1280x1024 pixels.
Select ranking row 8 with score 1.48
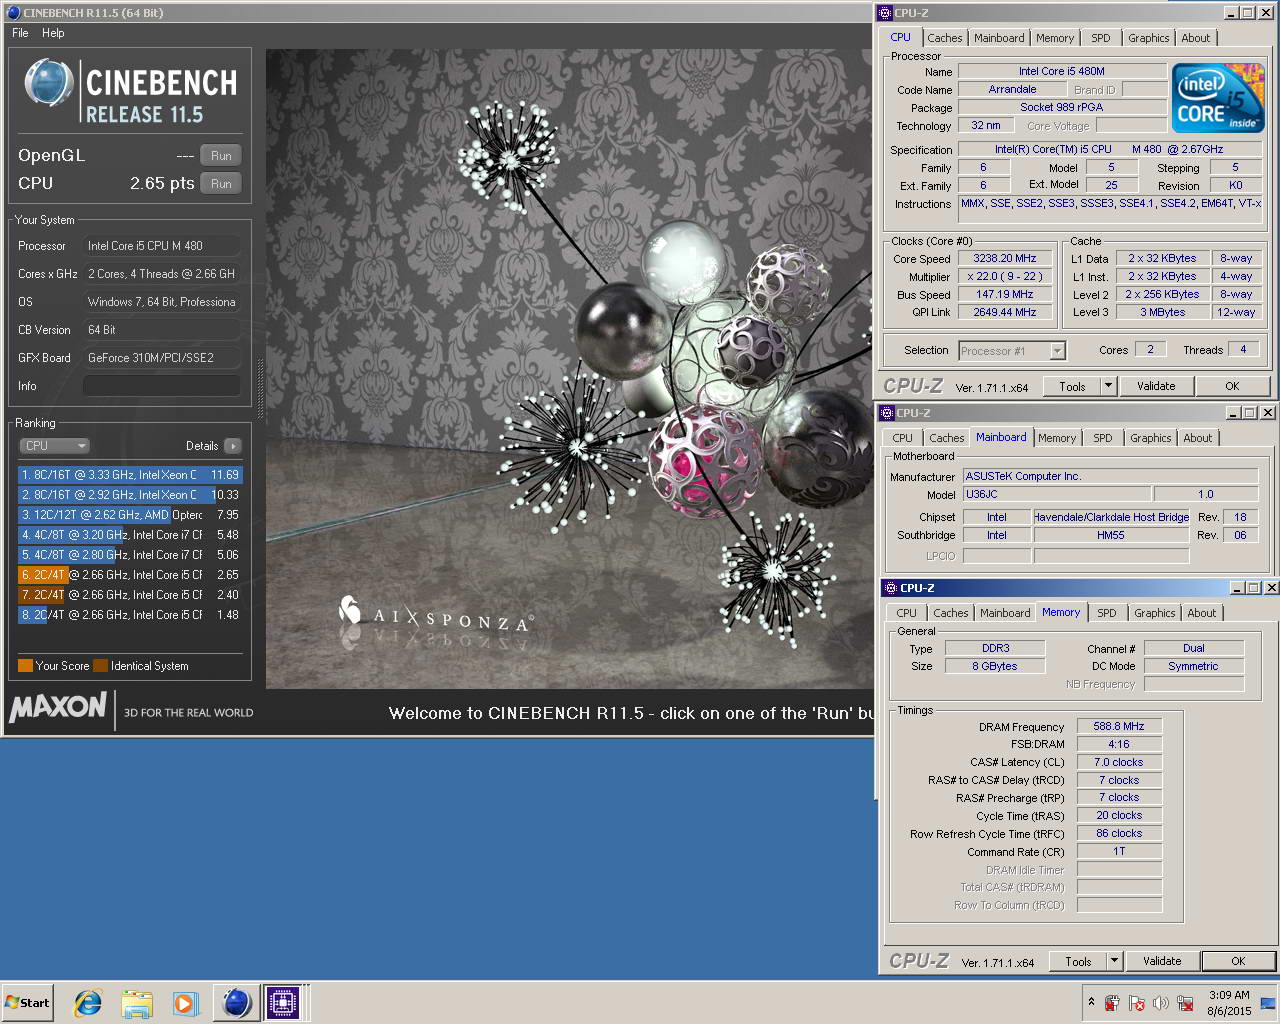tap(130, 615)
